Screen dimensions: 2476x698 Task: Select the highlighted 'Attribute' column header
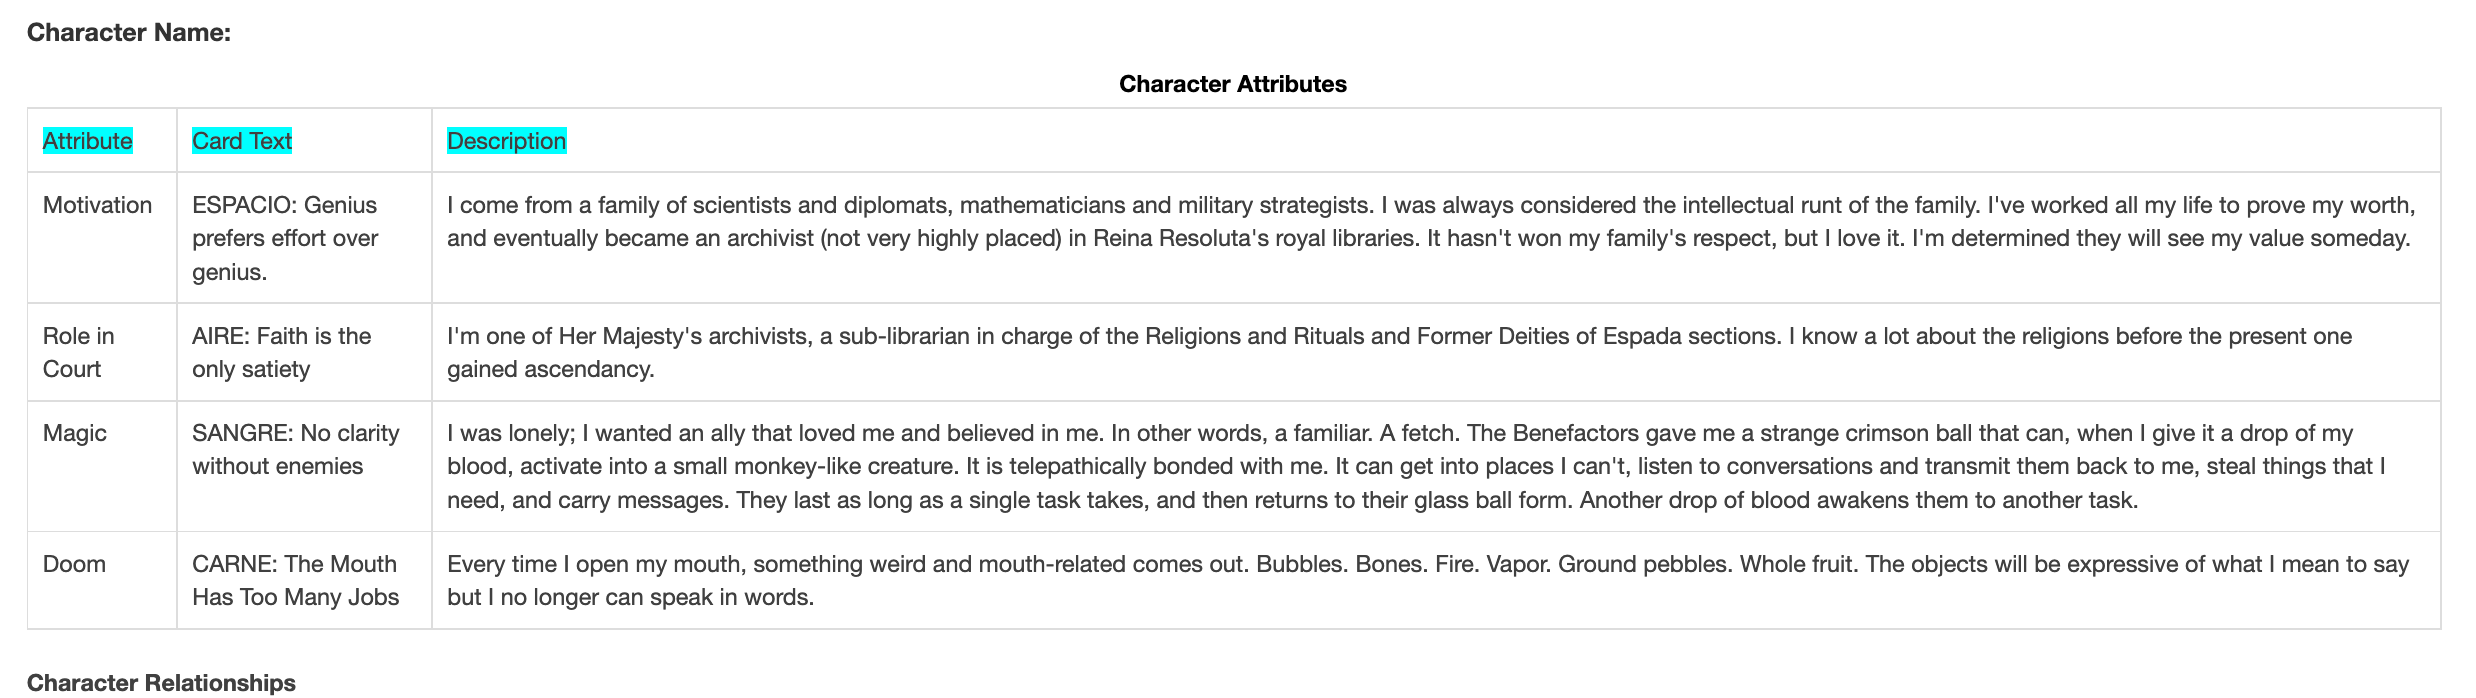coord(87,141)
